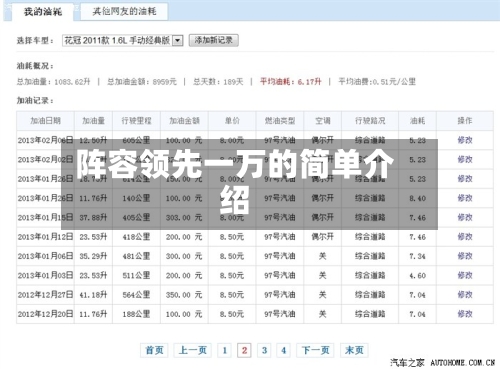This screenshot has width=500, height=369.
Task: Click the 平均油费 0.51元/公里 summary text
Action: 377,82
